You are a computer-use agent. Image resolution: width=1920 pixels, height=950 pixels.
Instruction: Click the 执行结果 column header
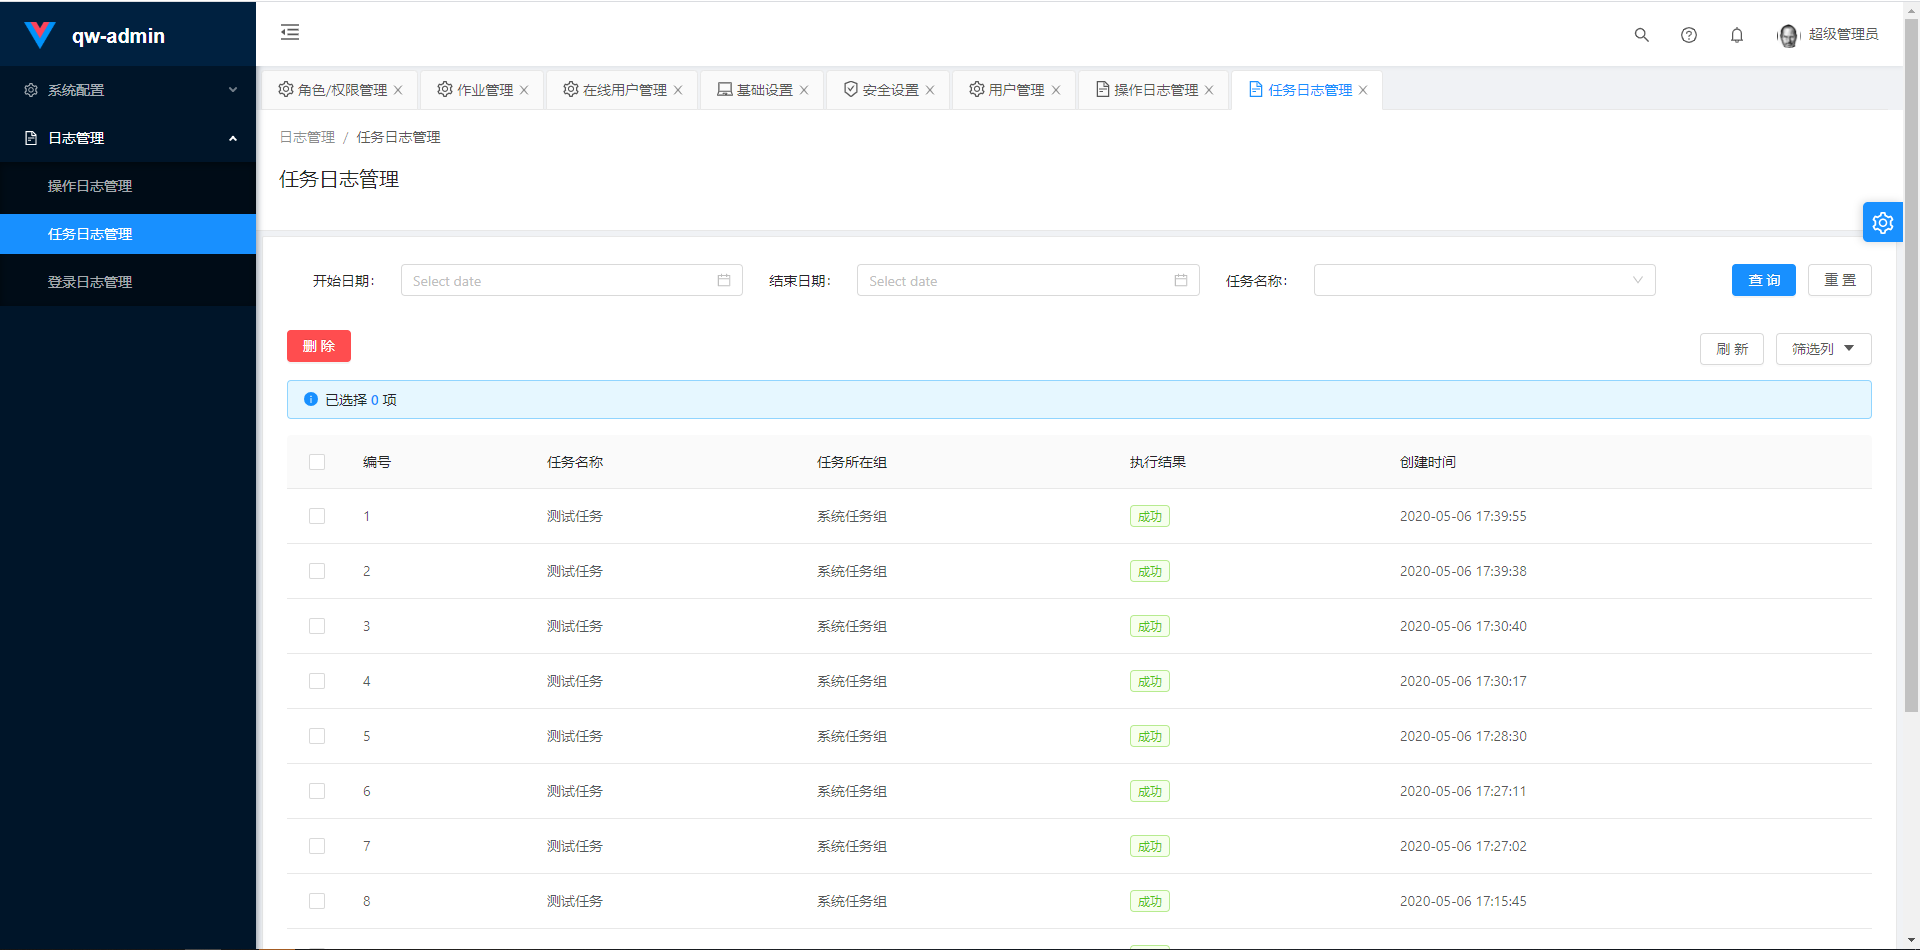[x=1158, y=462]
